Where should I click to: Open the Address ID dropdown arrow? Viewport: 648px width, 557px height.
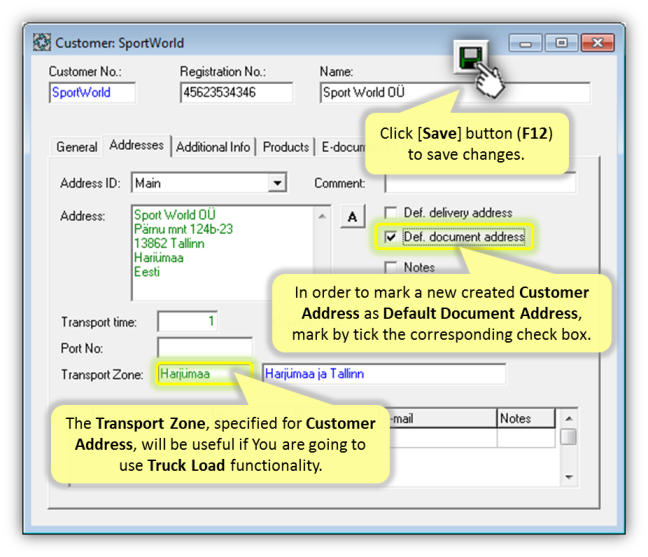click(x=277, y=183)
